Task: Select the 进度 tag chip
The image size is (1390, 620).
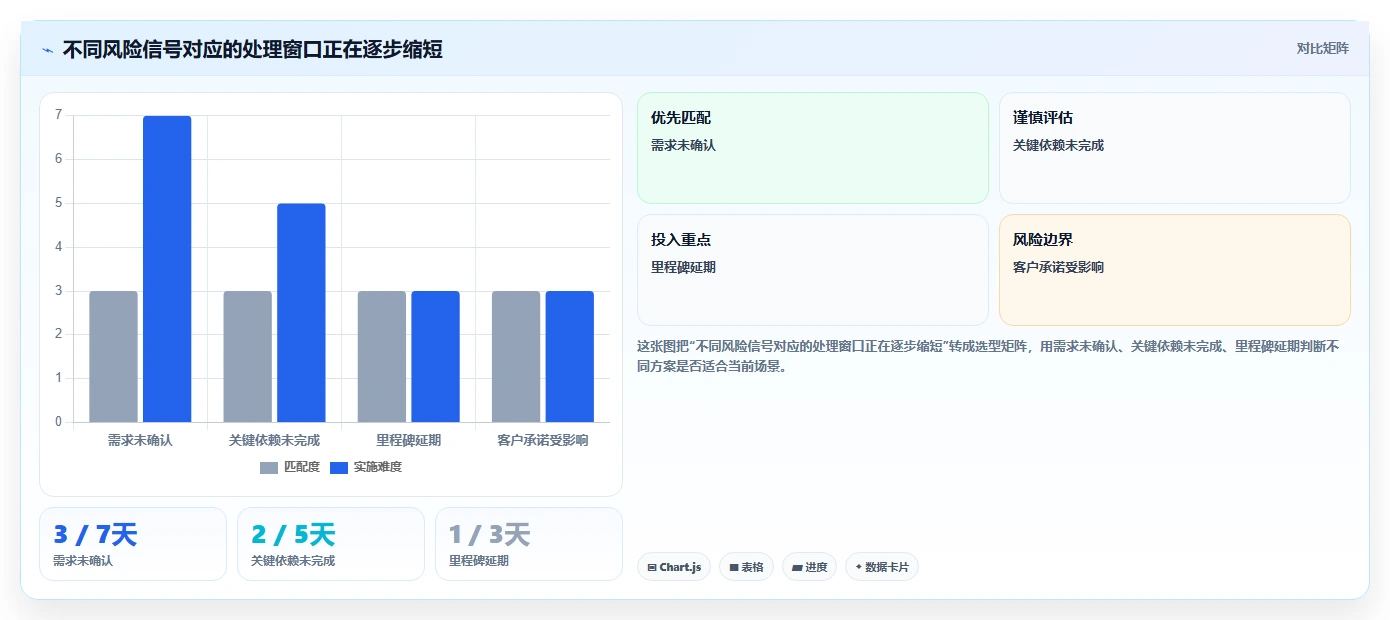Action: (809, 567)
